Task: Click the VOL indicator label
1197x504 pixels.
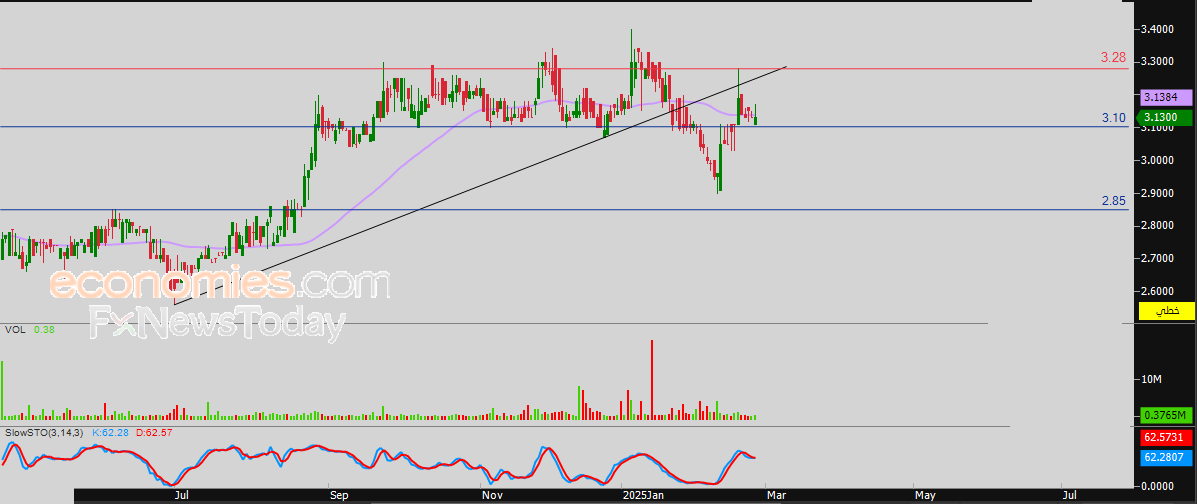Action: (x=15, y=330)
